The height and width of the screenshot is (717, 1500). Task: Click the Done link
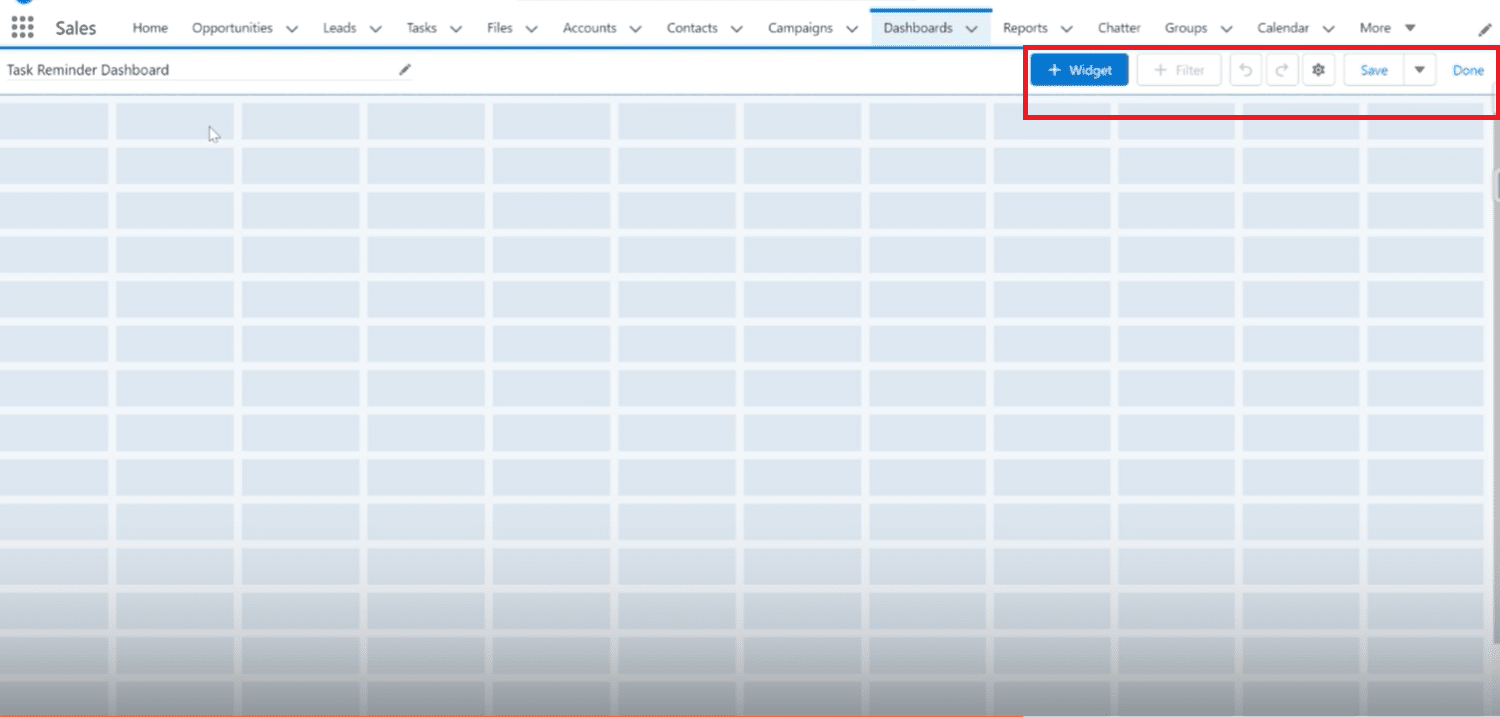(1468, 70)
